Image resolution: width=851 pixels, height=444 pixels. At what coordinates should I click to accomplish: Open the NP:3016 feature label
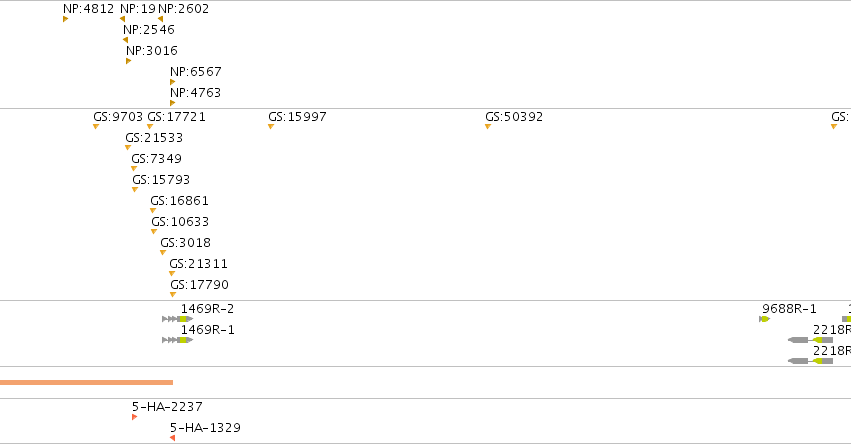[152, 50]
